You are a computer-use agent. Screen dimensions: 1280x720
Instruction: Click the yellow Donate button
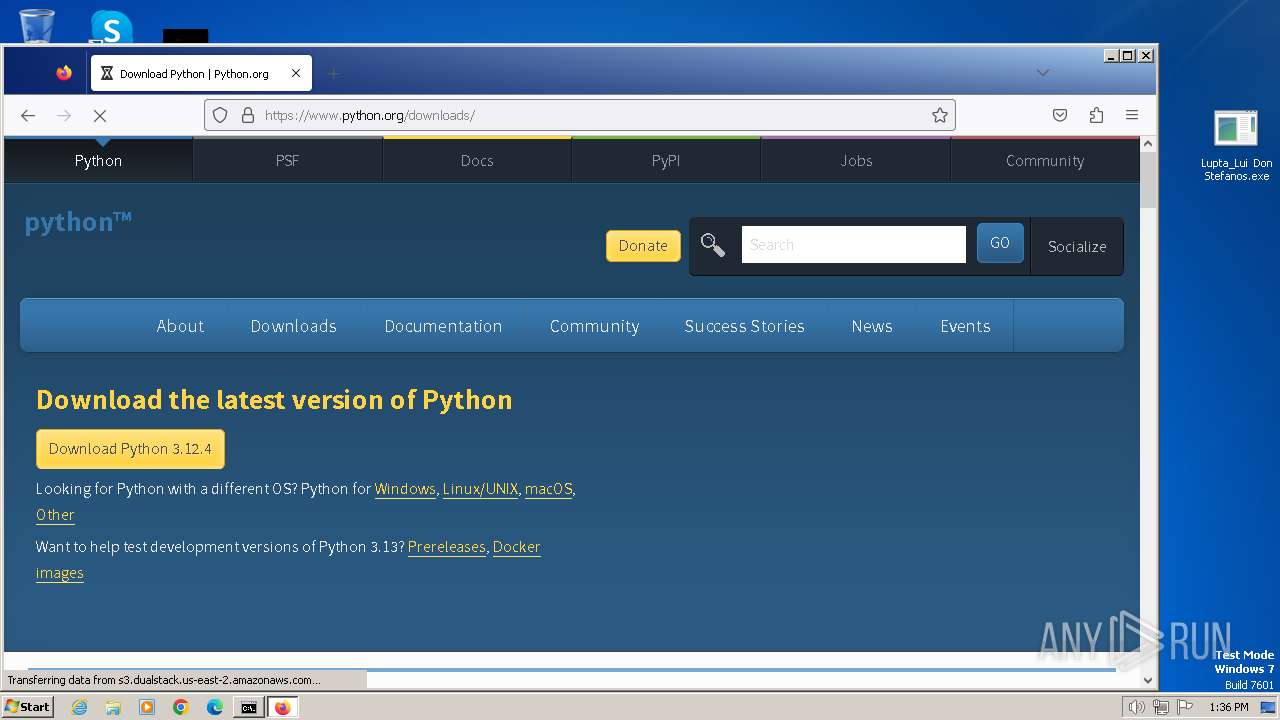pyautogui.click(x=643, y=245)
